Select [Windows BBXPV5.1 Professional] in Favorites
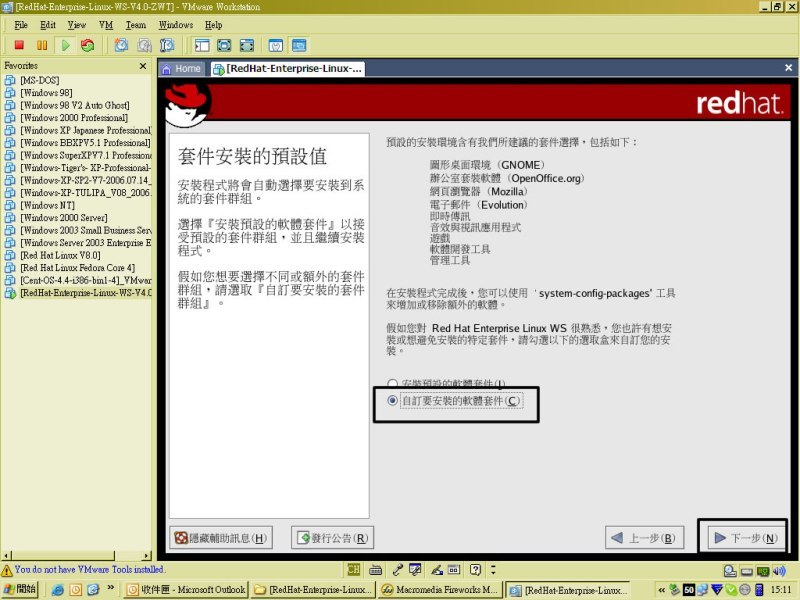 pos(85,143)
